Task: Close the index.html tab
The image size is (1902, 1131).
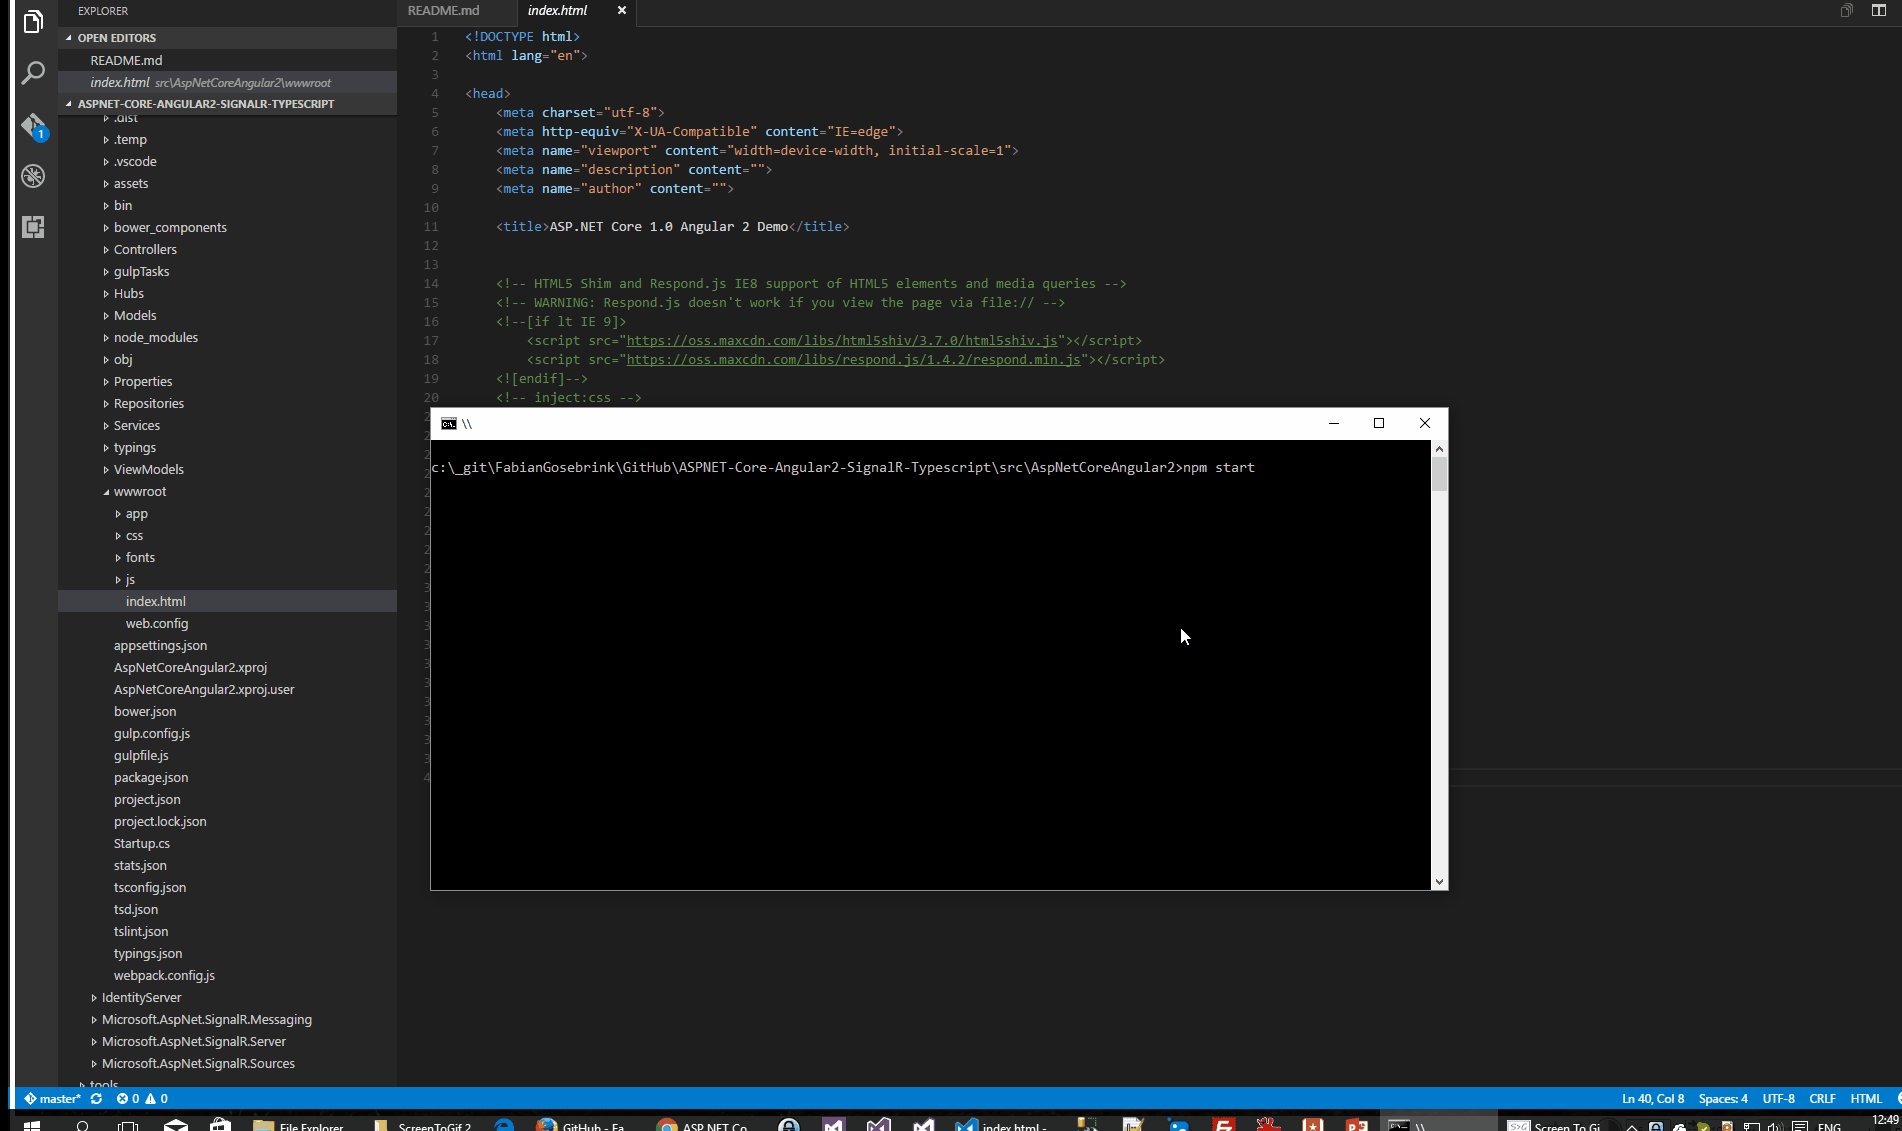Action: [x=622, y=10]
